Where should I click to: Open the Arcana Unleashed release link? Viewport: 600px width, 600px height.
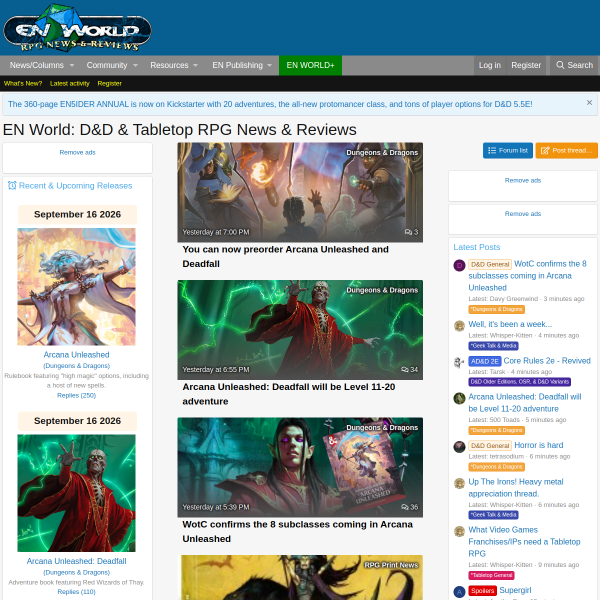coord(77,355)
